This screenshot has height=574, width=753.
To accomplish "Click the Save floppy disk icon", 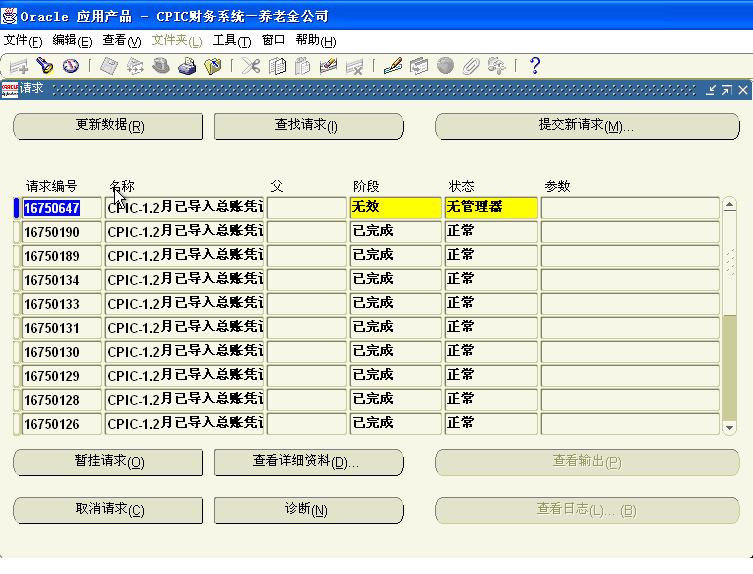I will (x=109, y=66).
